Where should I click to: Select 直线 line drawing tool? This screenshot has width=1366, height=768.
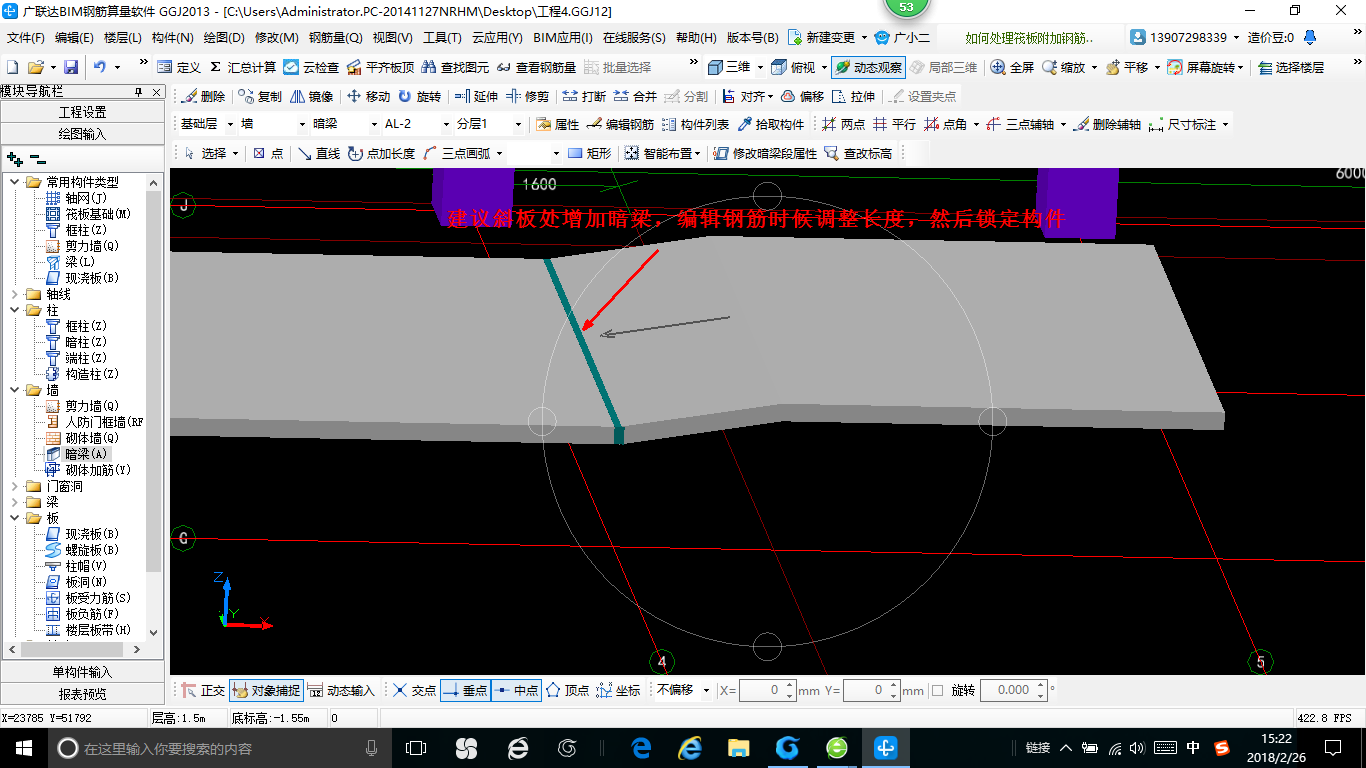(319, 153)
